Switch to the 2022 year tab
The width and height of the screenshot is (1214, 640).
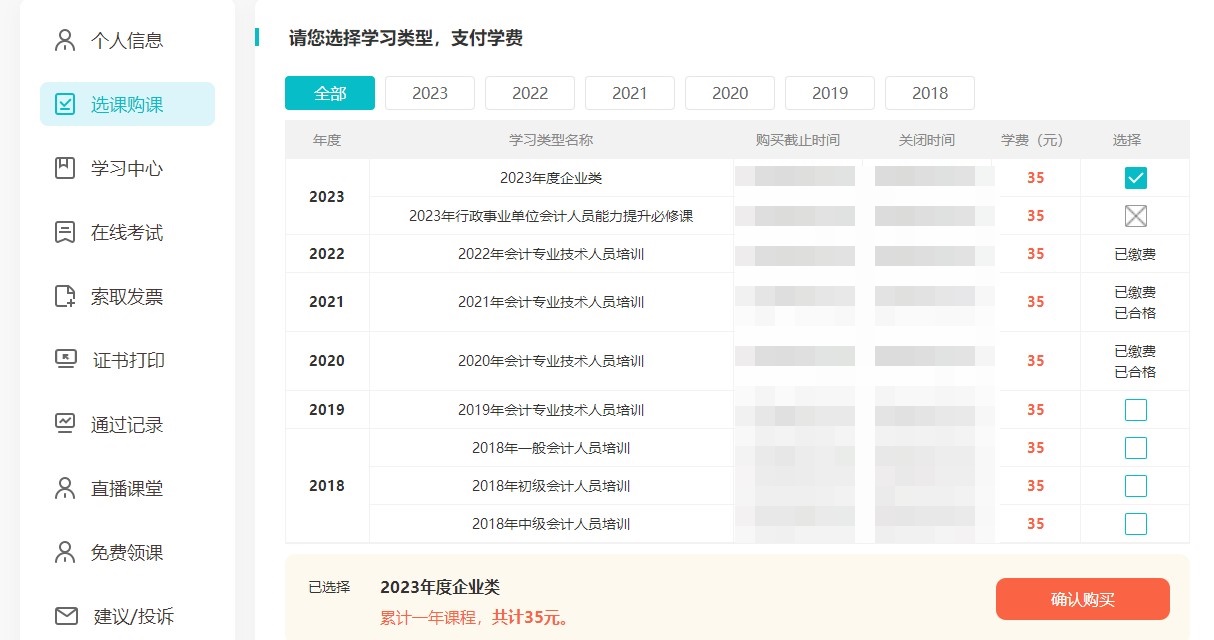pos(530,93)
